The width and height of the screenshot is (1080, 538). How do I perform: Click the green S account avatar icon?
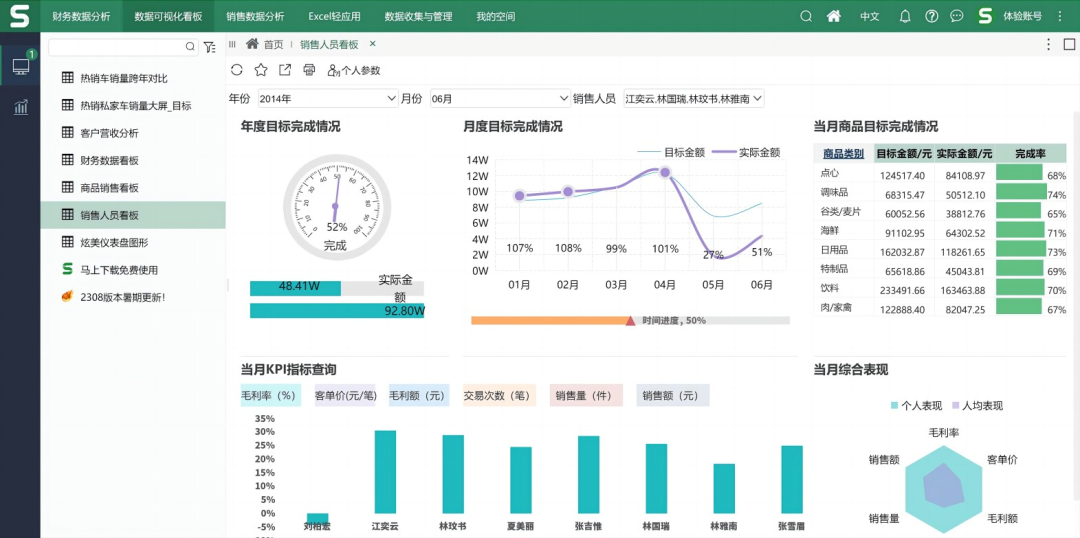[x=986, y=17]
